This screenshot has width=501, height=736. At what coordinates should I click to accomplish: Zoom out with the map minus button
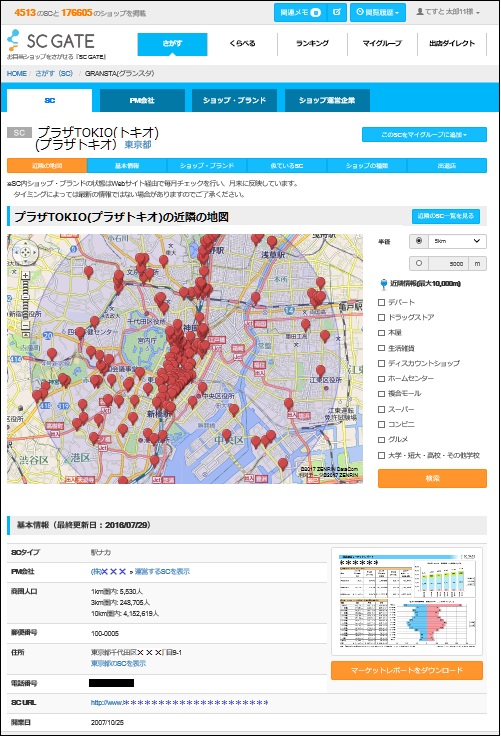coord(25,325)
